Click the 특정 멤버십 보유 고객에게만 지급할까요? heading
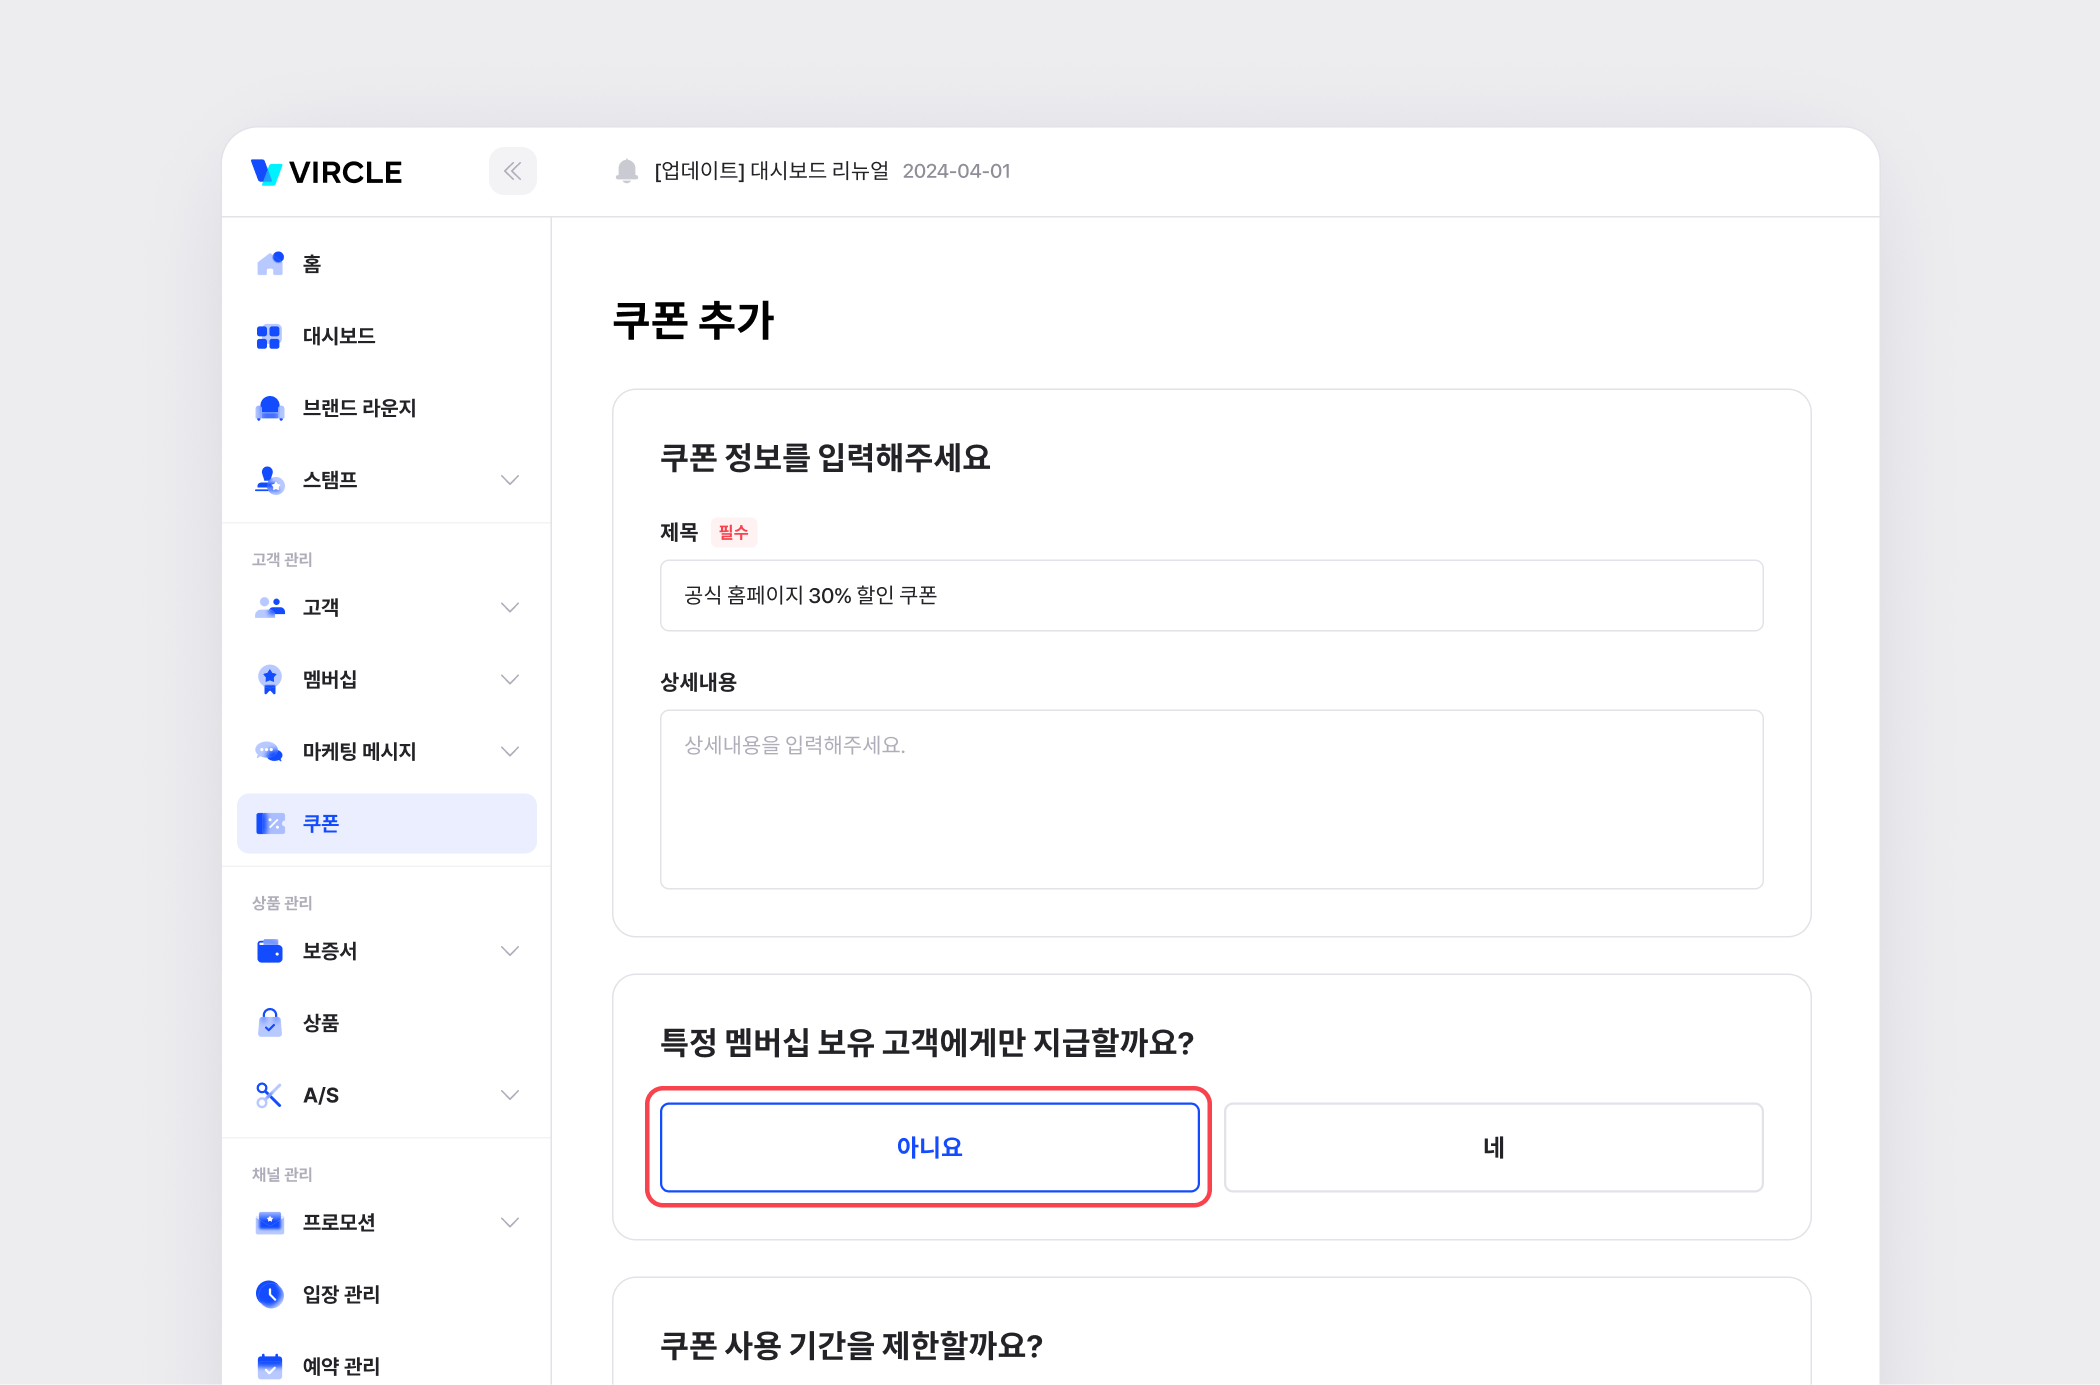The image size is (2100, 1385). pos(927,1043)
